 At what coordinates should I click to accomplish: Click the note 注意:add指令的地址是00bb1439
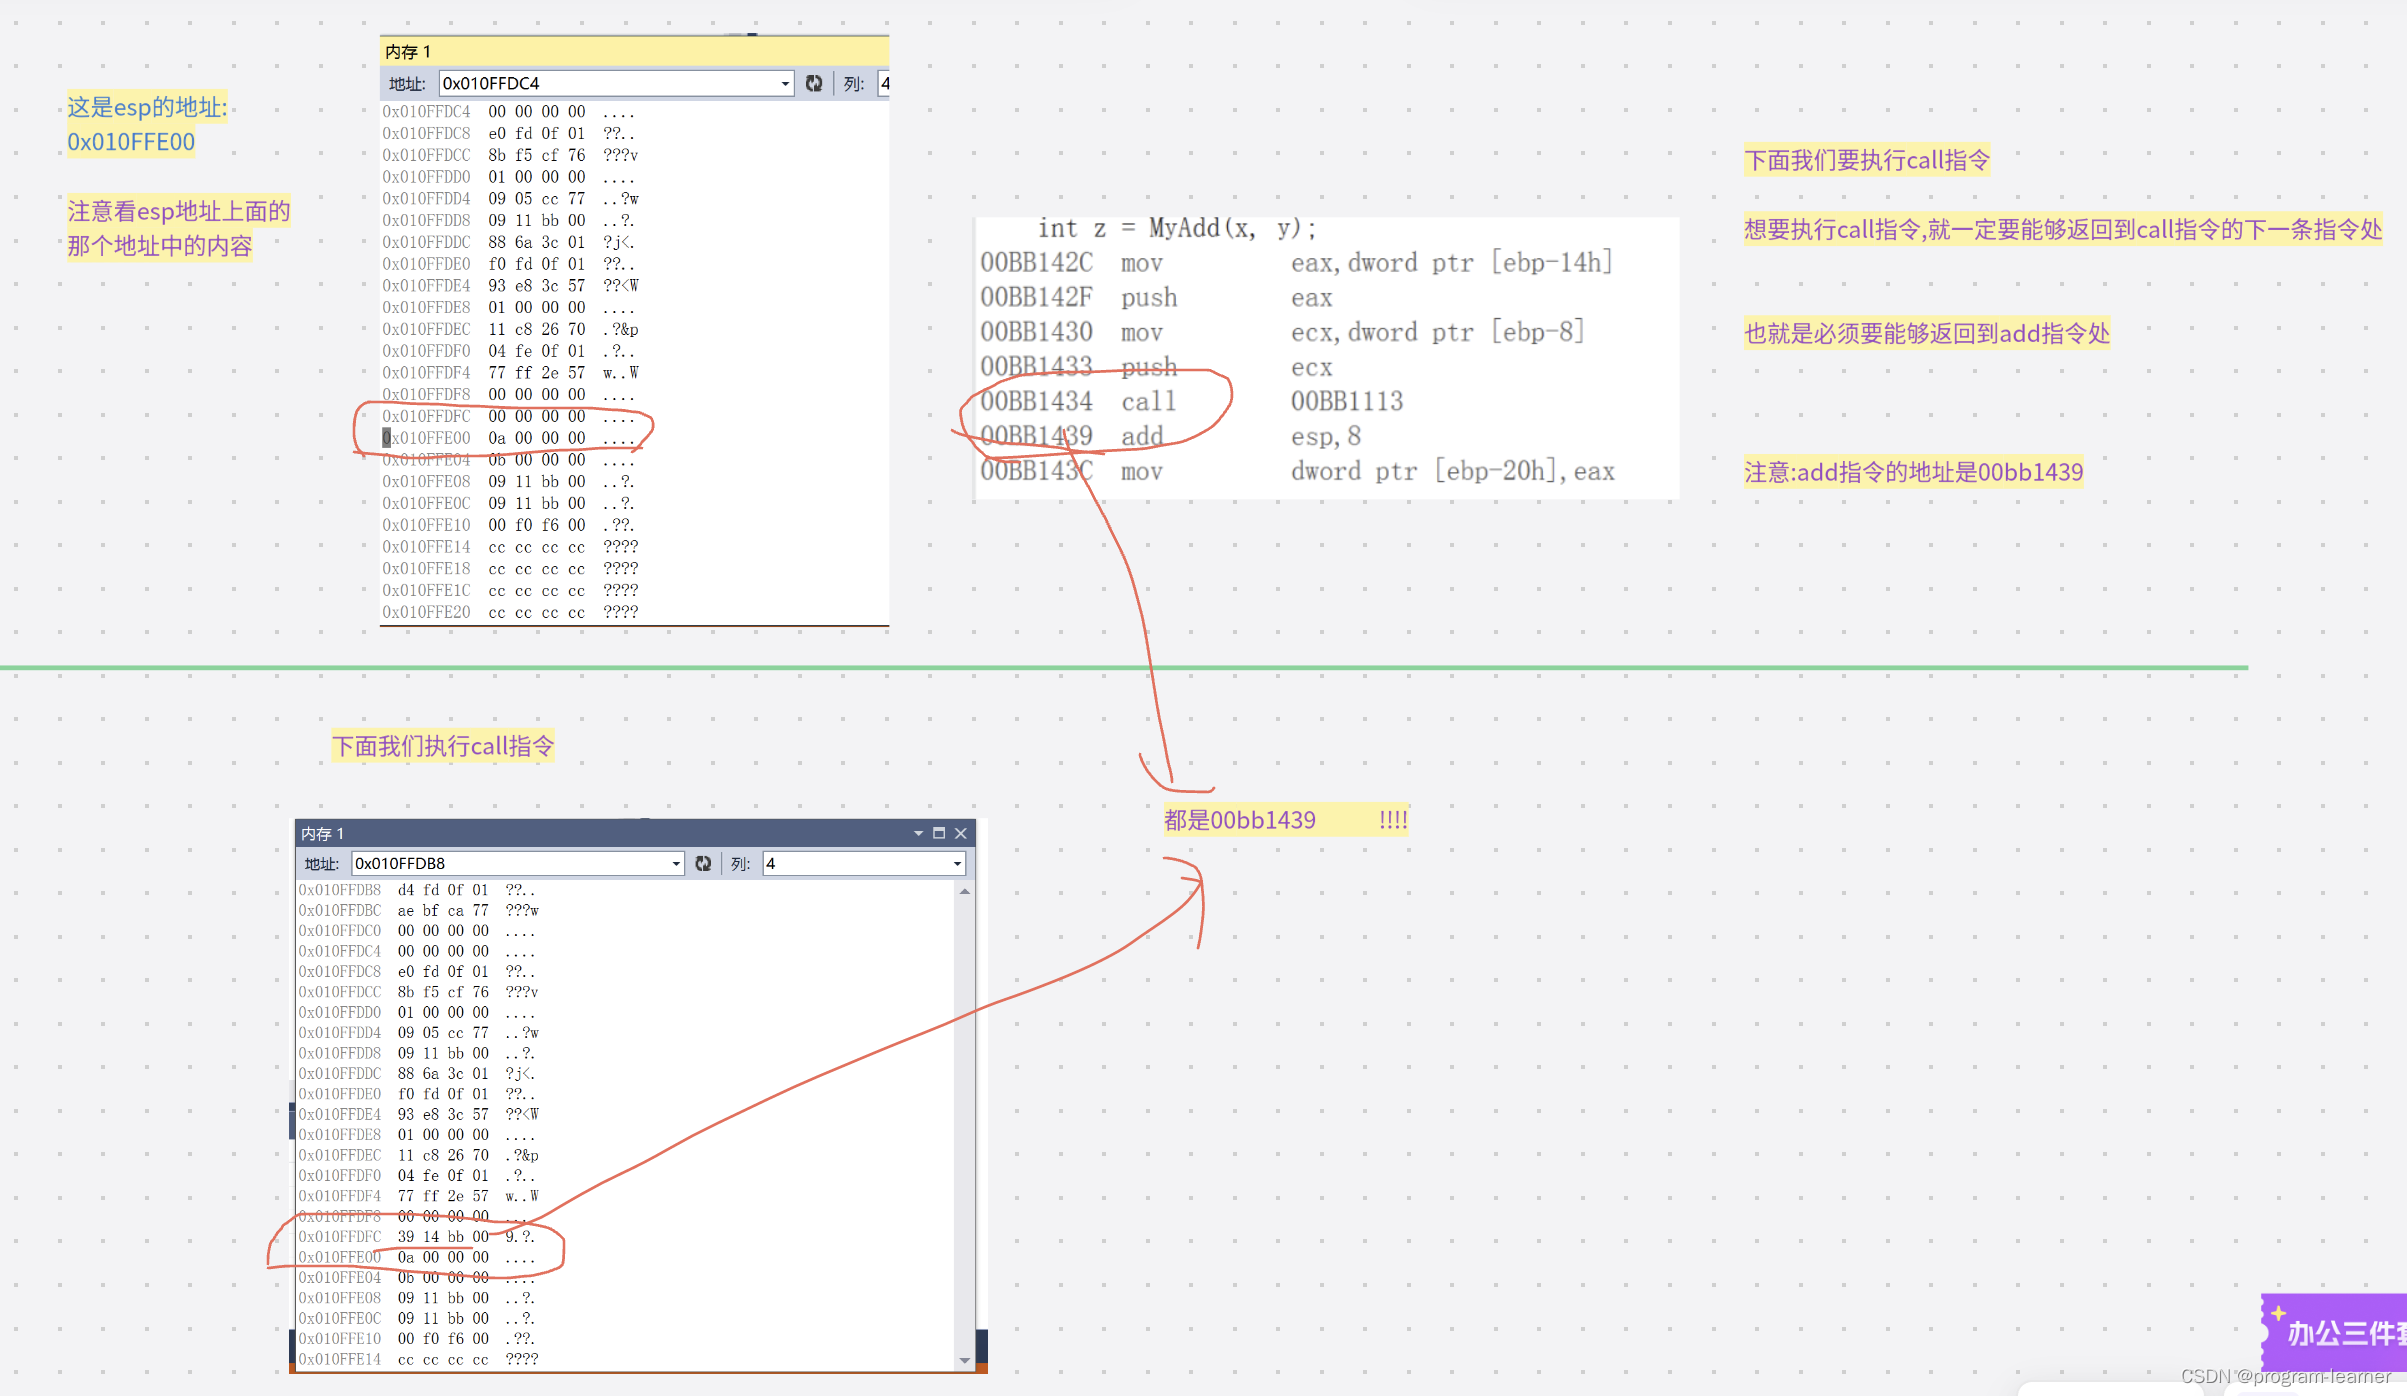pyautogui.click(x=1914, y=472)
